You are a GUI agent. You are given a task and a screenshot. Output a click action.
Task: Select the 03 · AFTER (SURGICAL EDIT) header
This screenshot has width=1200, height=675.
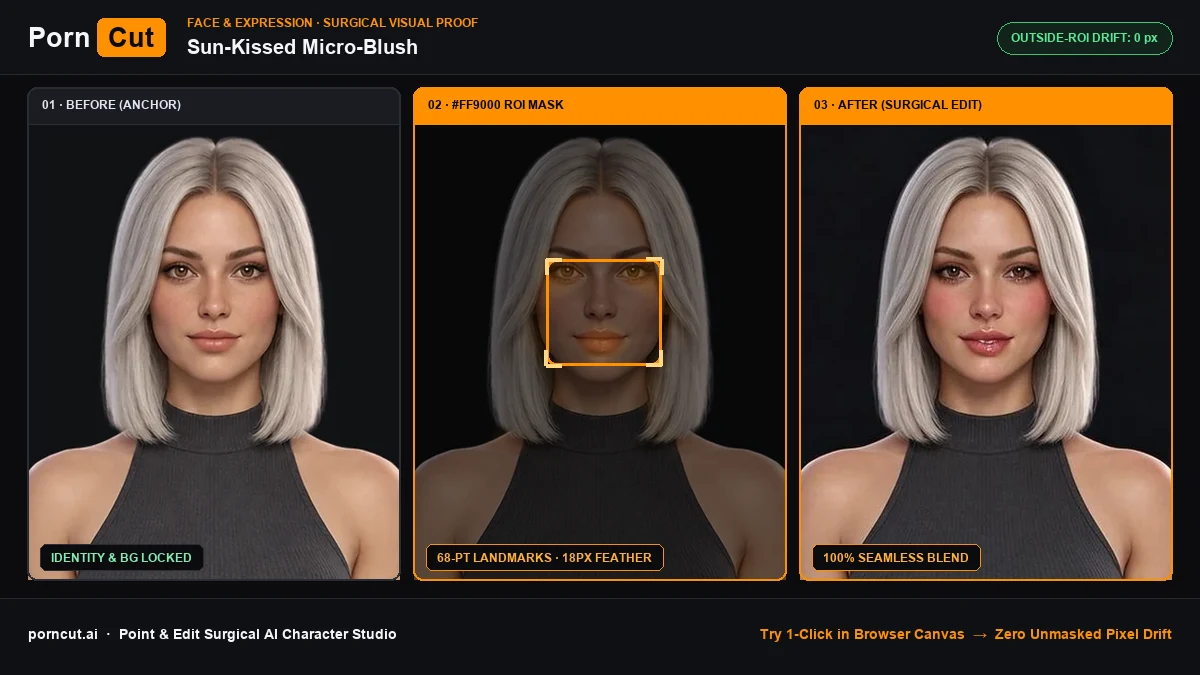coord(986,105)
